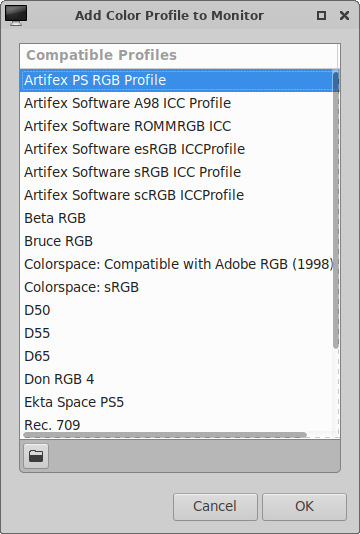Click the monitor icon in the title bar
This screenshot has width=360, height=534.
pos(16,15)
